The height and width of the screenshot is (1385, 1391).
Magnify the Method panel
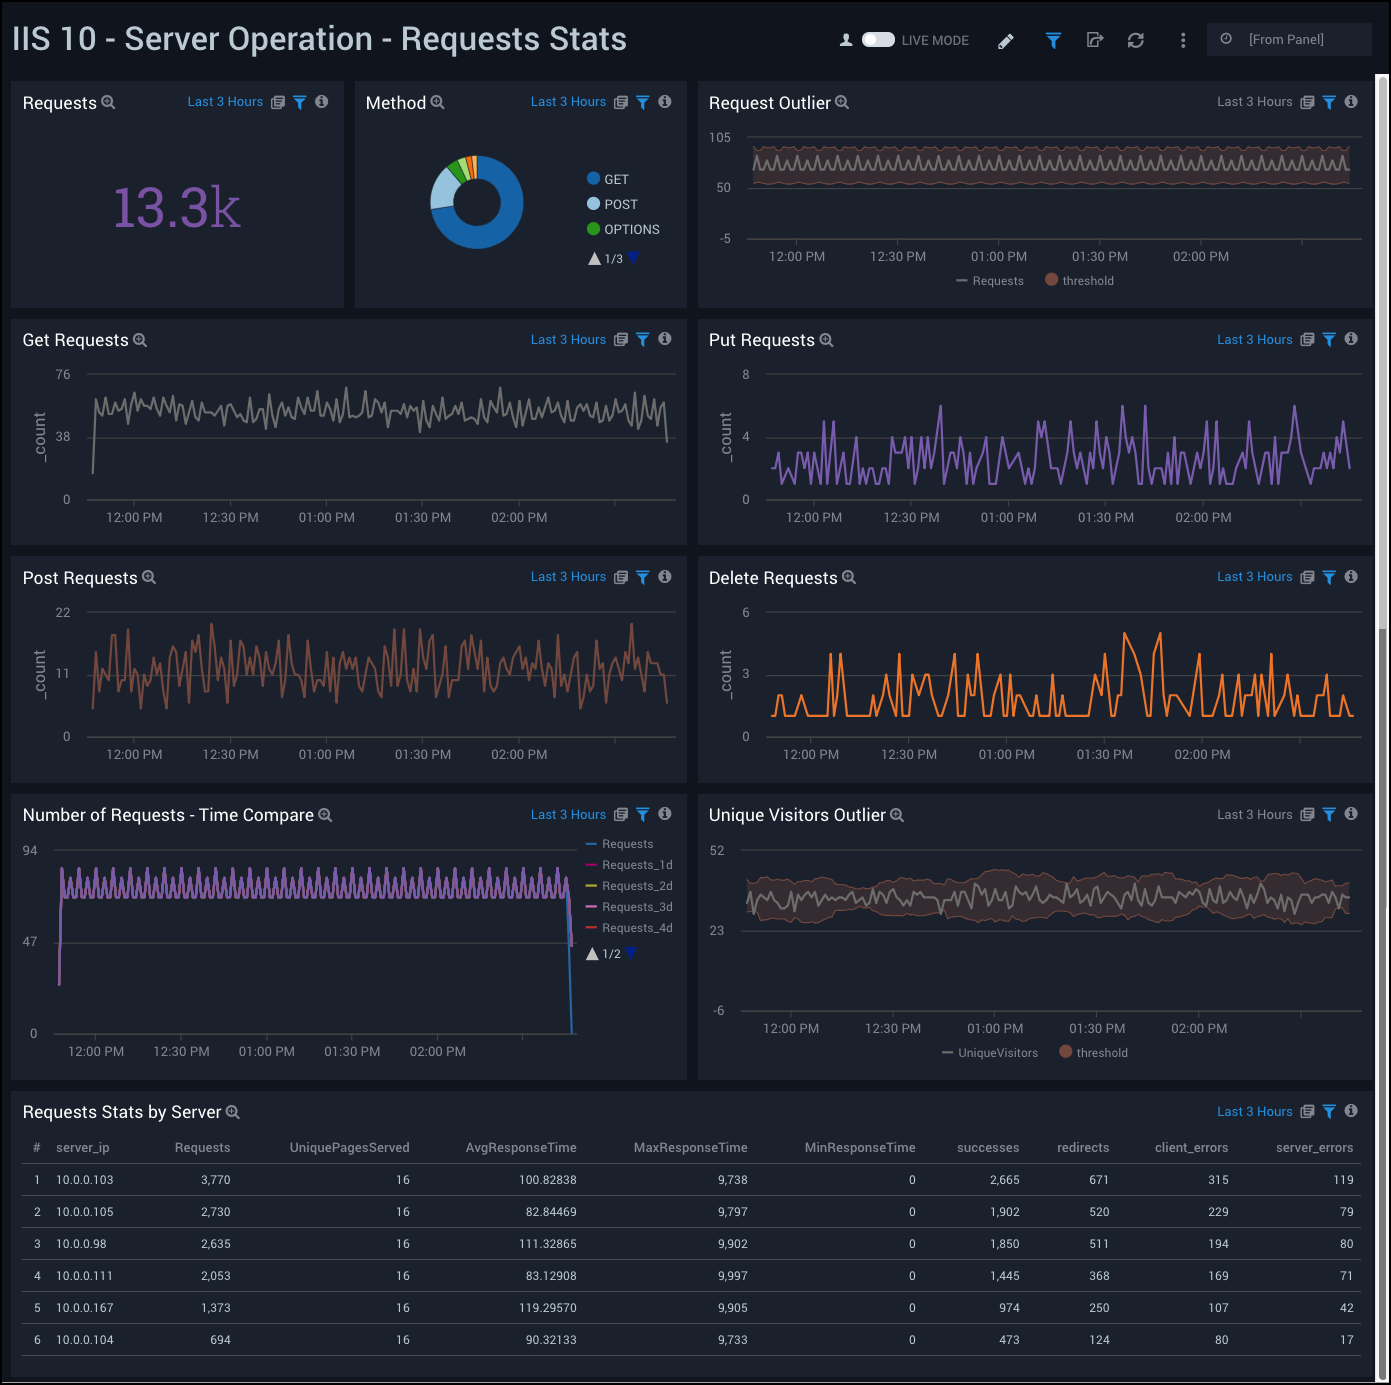(x=438, y=102)
